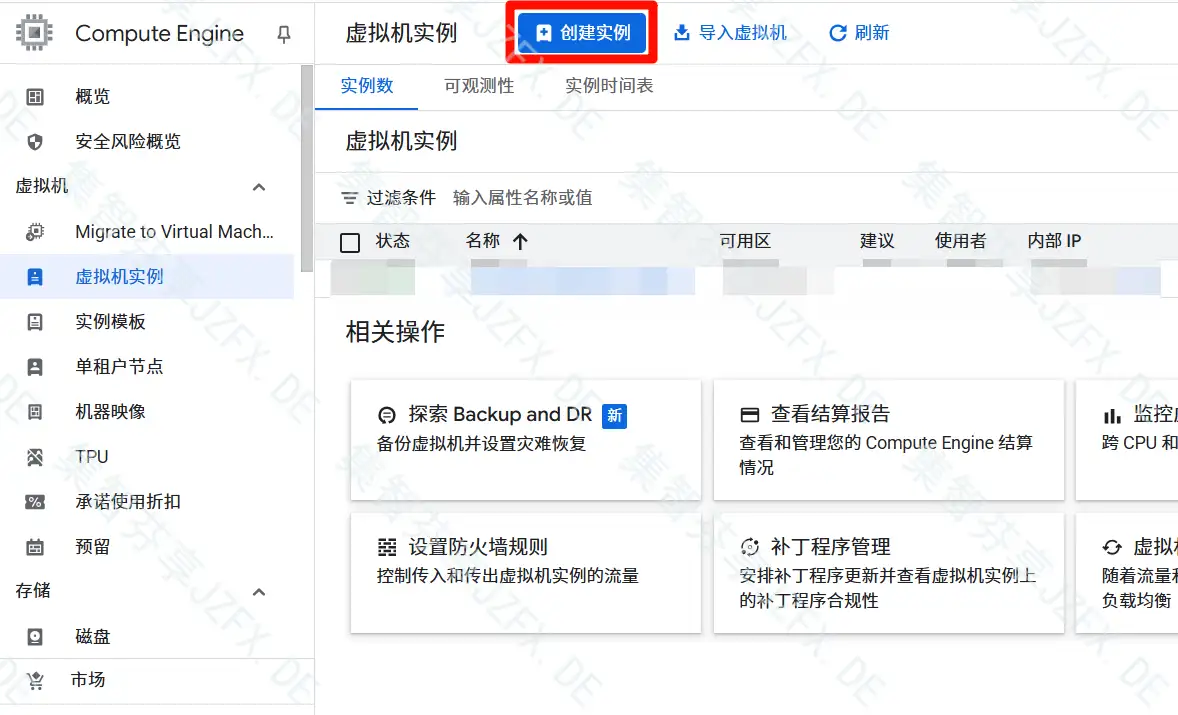Open the 探索 Backup and DR card
The image size is (1178, 715).
pyautogui.click(x=526, y=440)
